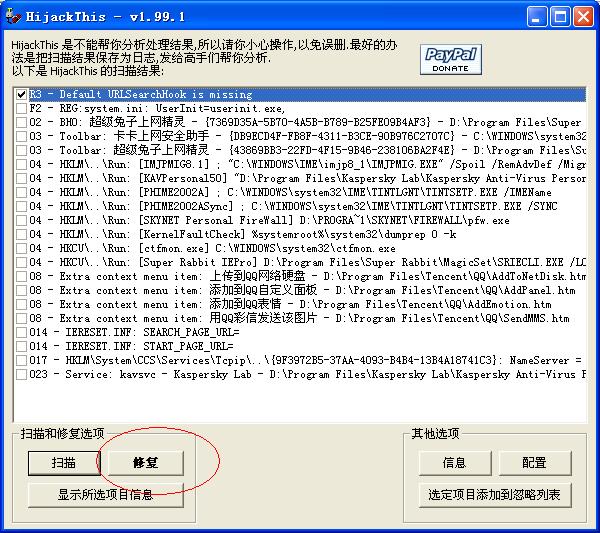This screenshot has height=533, width=600.
Task: Check the O4 KernelFaultCheck entry checkbox
Action: tap(21, 235)
